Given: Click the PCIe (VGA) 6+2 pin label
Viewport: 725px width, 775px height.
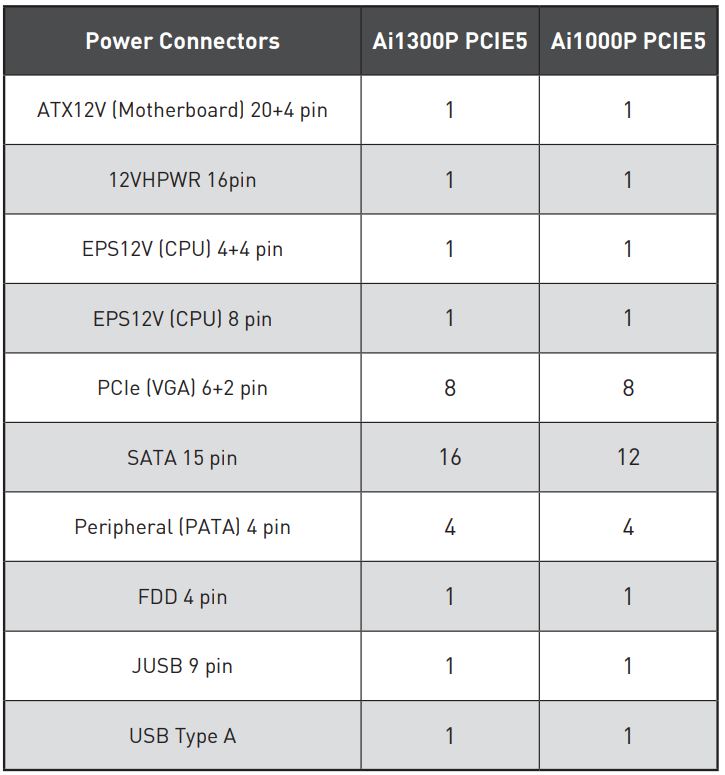Looking at the screenshot, I should click(x=182, y=387).
